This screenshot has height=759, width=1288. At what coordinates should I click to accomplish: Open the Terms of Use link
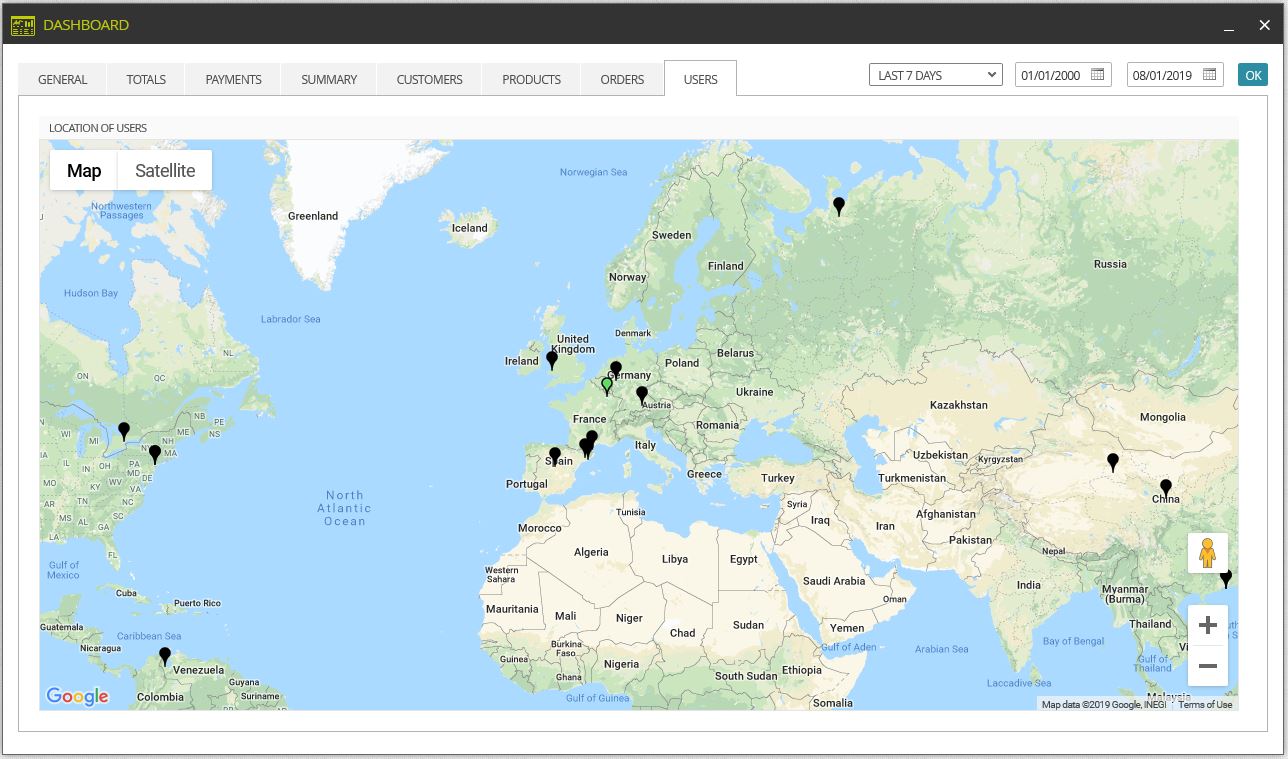1205,704
